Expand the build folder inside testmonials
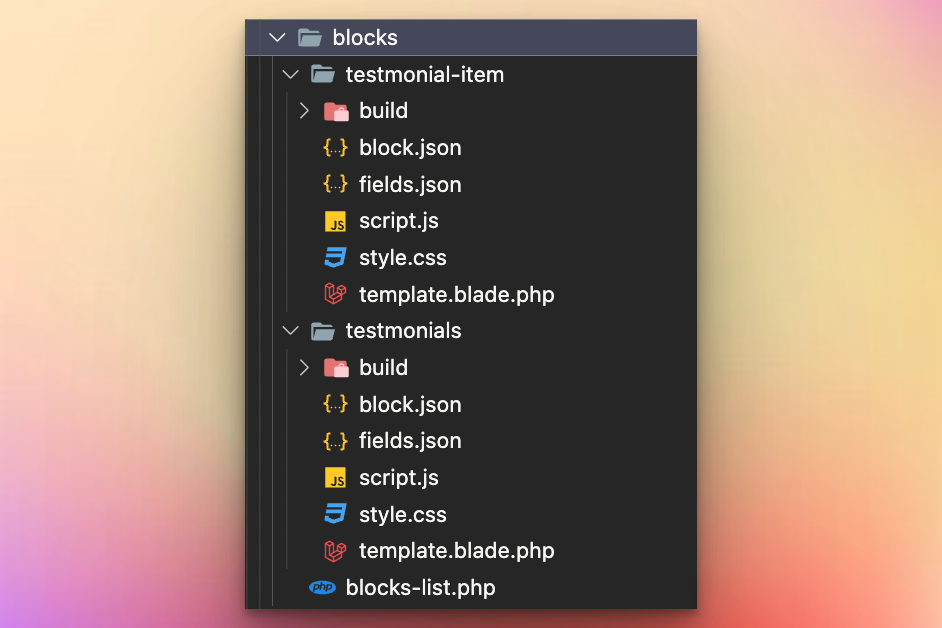 305,368
